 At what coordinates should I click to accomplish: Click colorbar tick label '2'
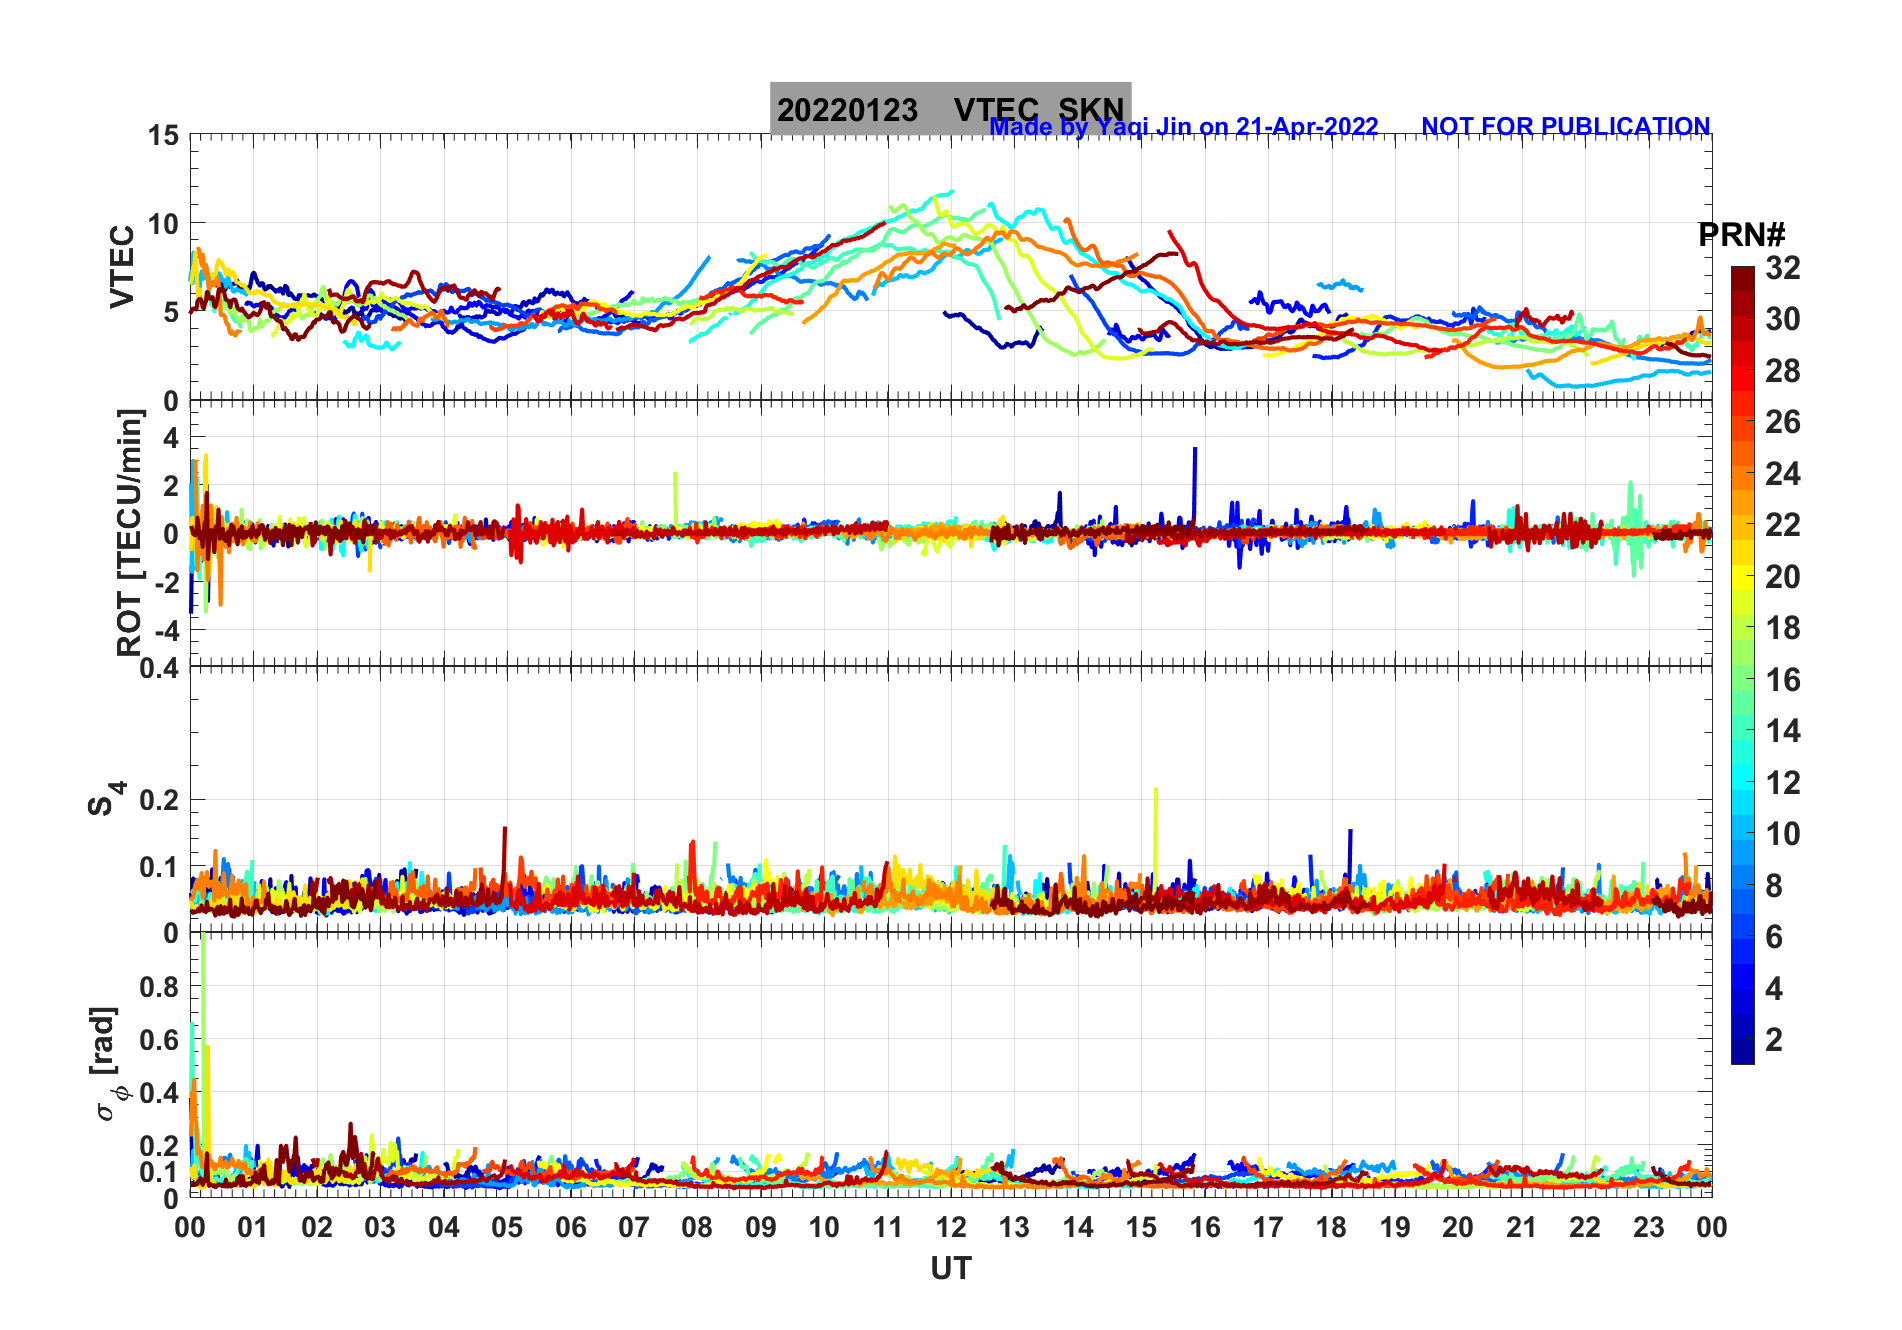[1774, 1040]
